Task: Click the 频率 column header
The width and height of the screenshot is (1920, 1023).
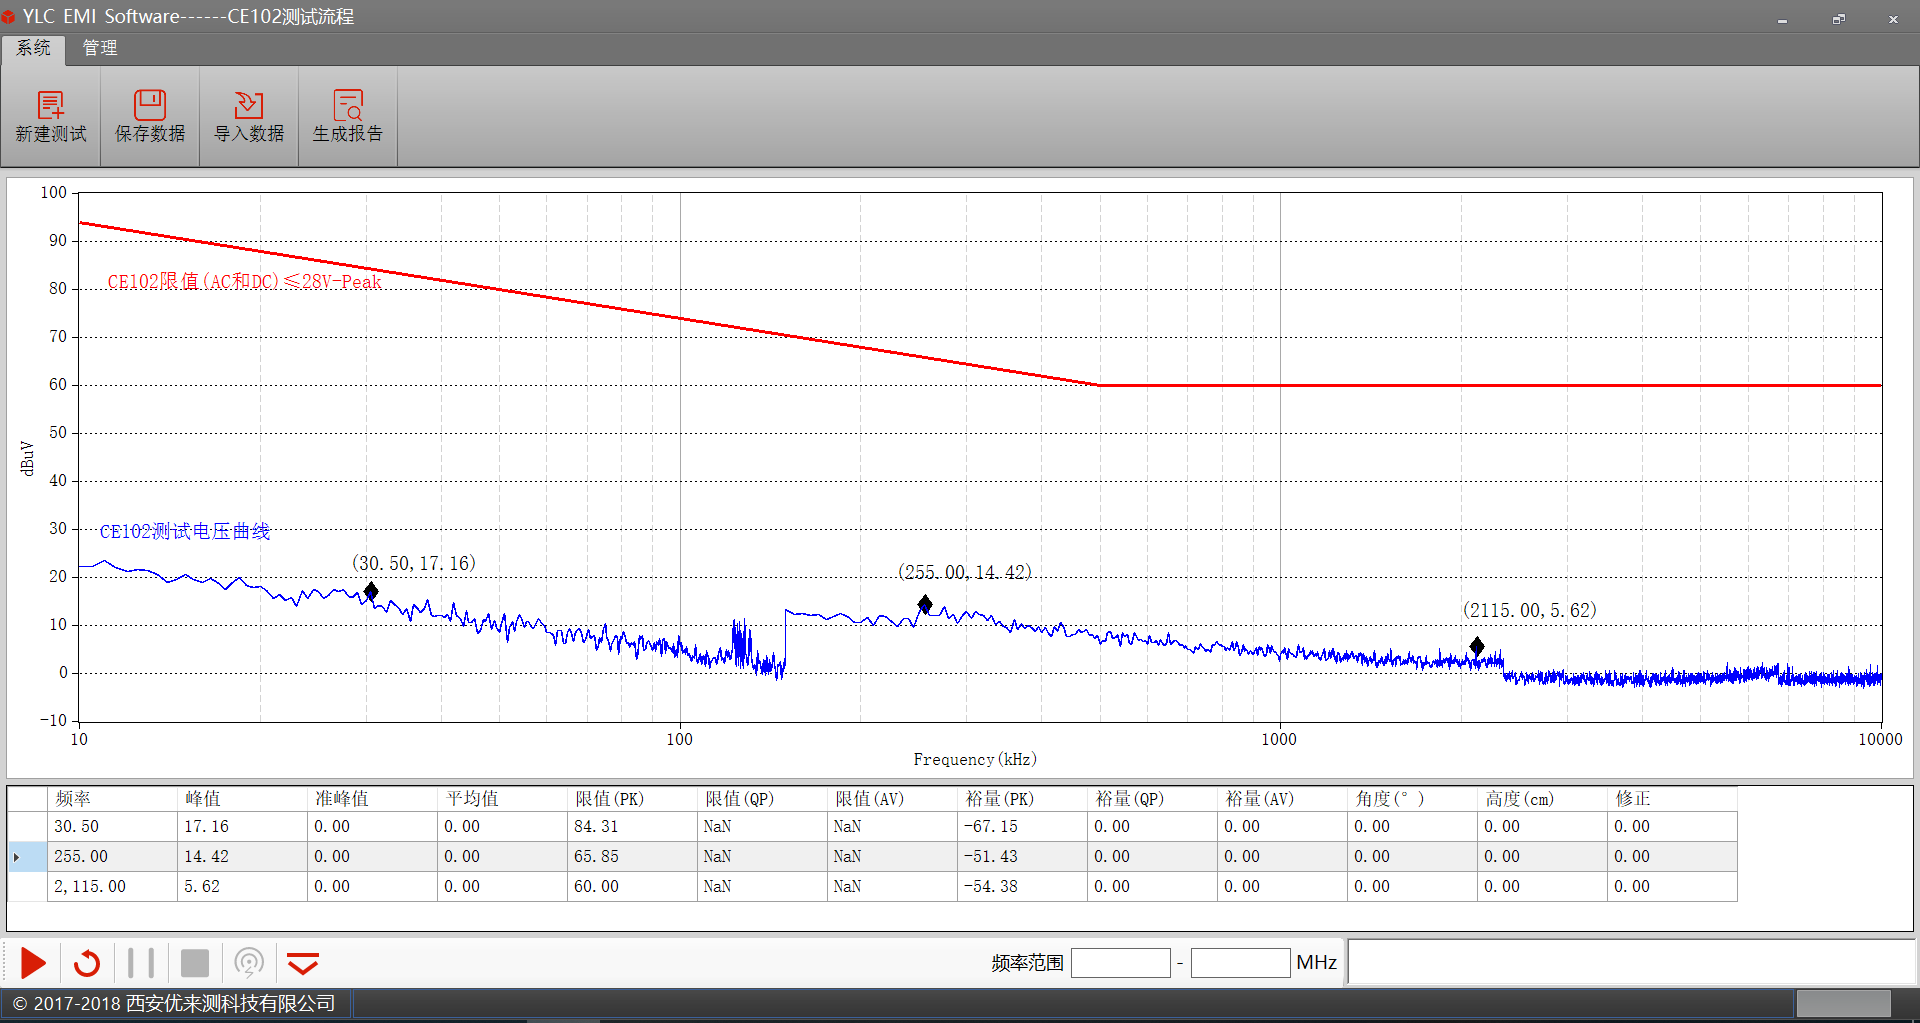Action: point(110,799)
